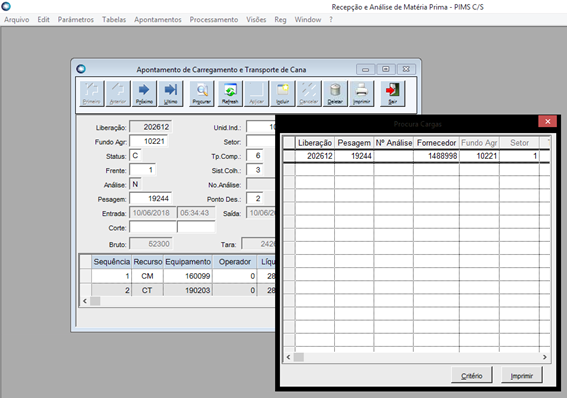The image size is (567, 398).
Task: Click the Operador column header
Action: click(x=235, y=262)
